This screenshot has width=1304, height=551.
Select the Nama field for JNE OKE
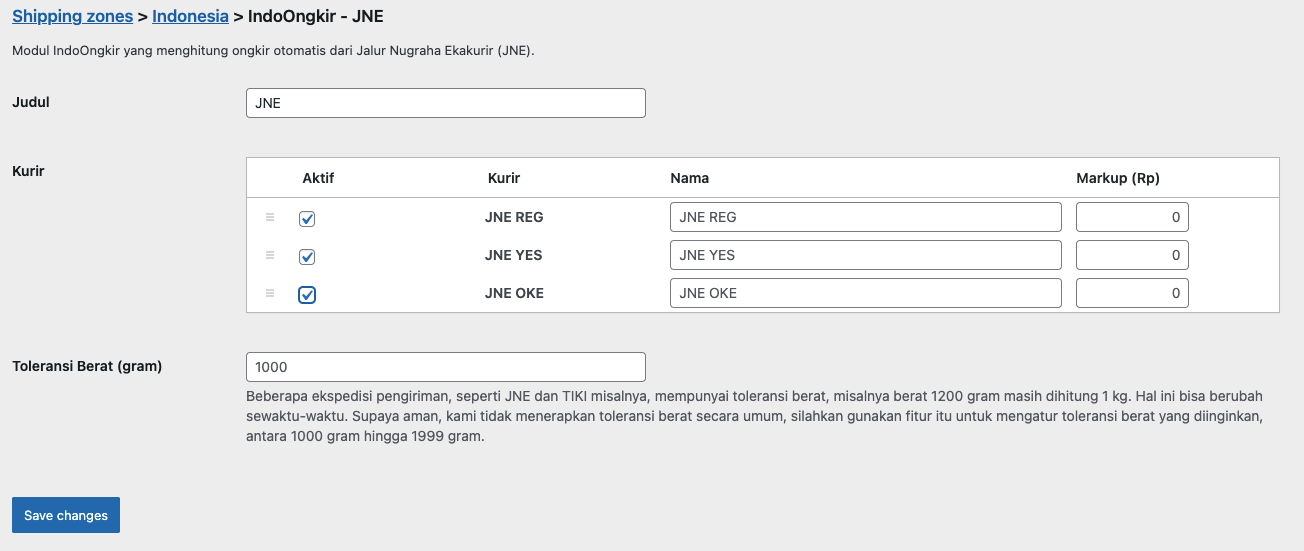(865, 293)
